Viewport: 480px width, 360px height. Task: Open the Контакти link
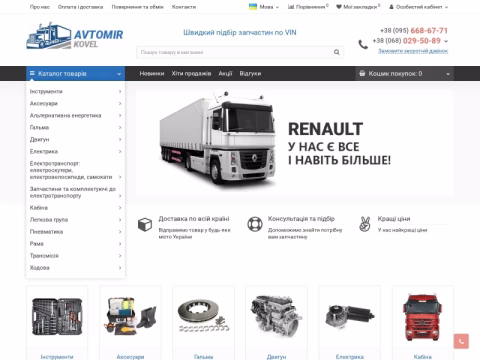(184, 7)
